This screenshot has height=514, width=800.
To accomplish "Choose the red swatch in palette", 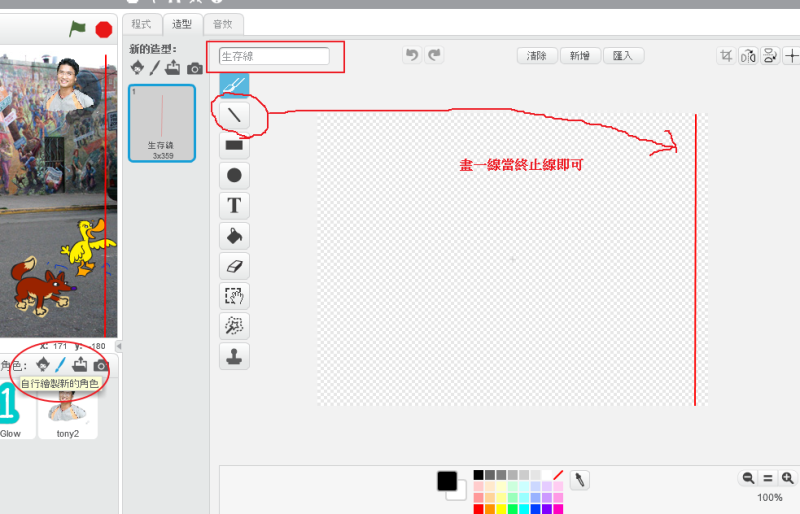I will 479,509.
